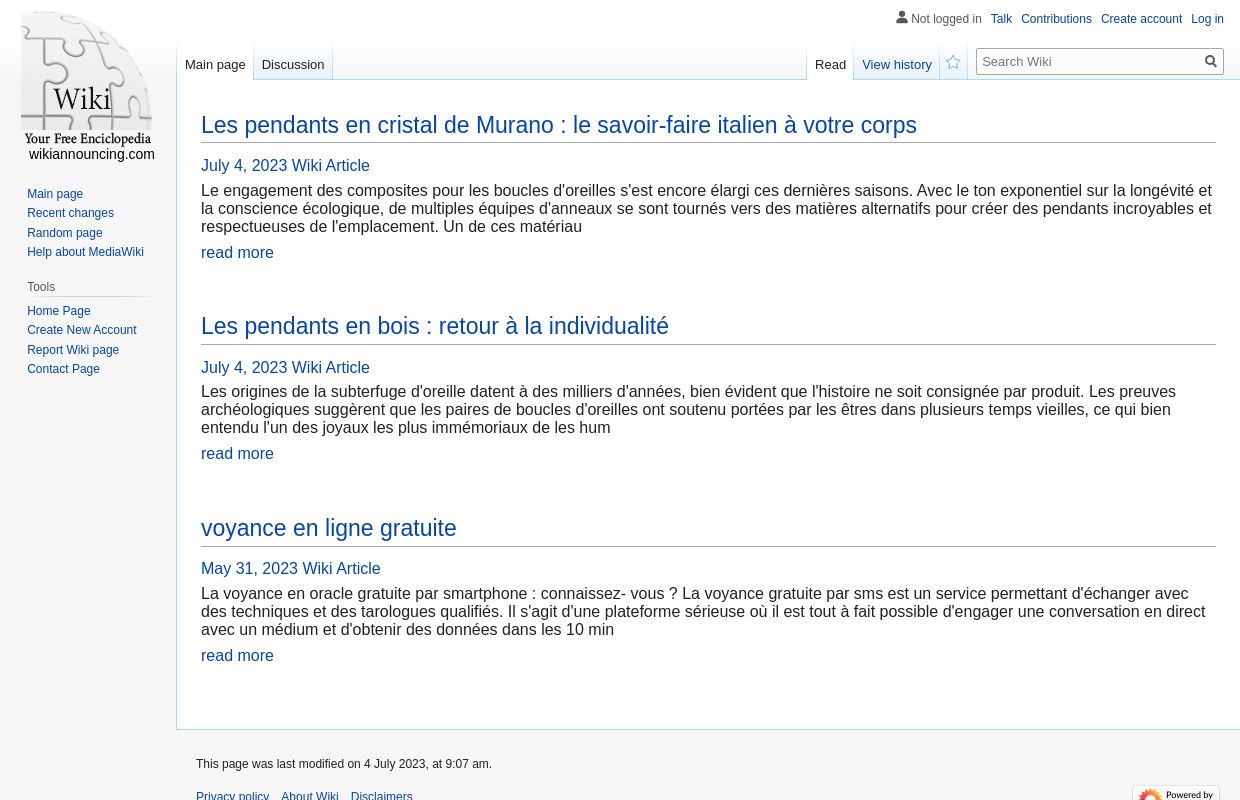Screen dimensions: 1240x800
Task: Open the Contributions link in the header
Action: (x=1056, y=19)
